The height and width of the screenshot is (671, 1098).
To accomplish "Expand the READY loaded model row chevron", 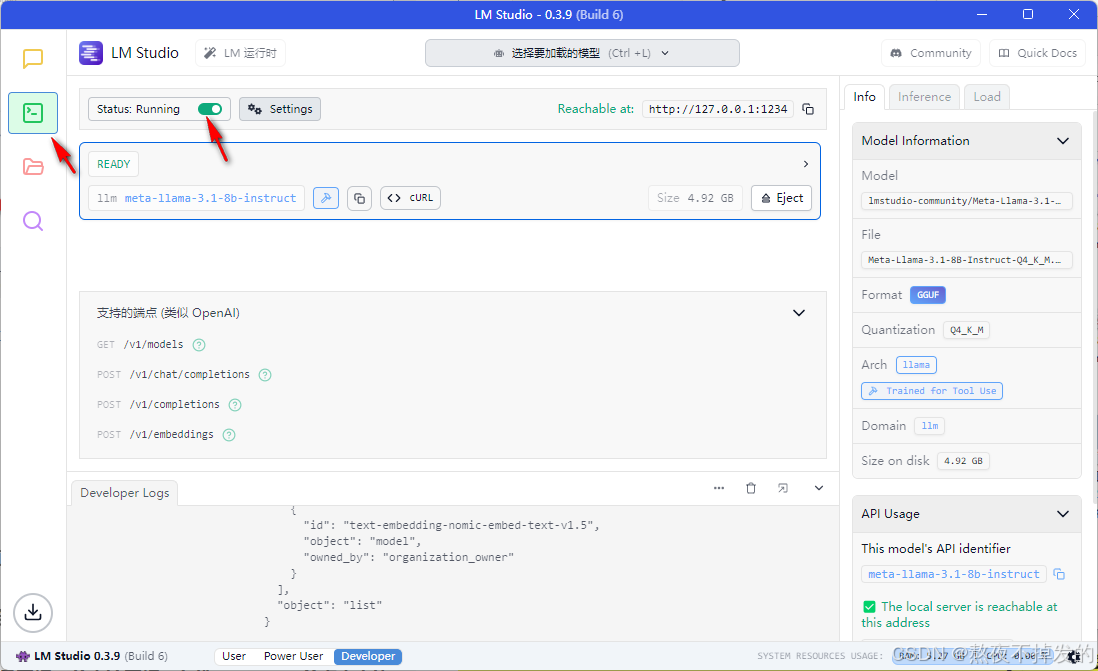I will click(805, 164).
